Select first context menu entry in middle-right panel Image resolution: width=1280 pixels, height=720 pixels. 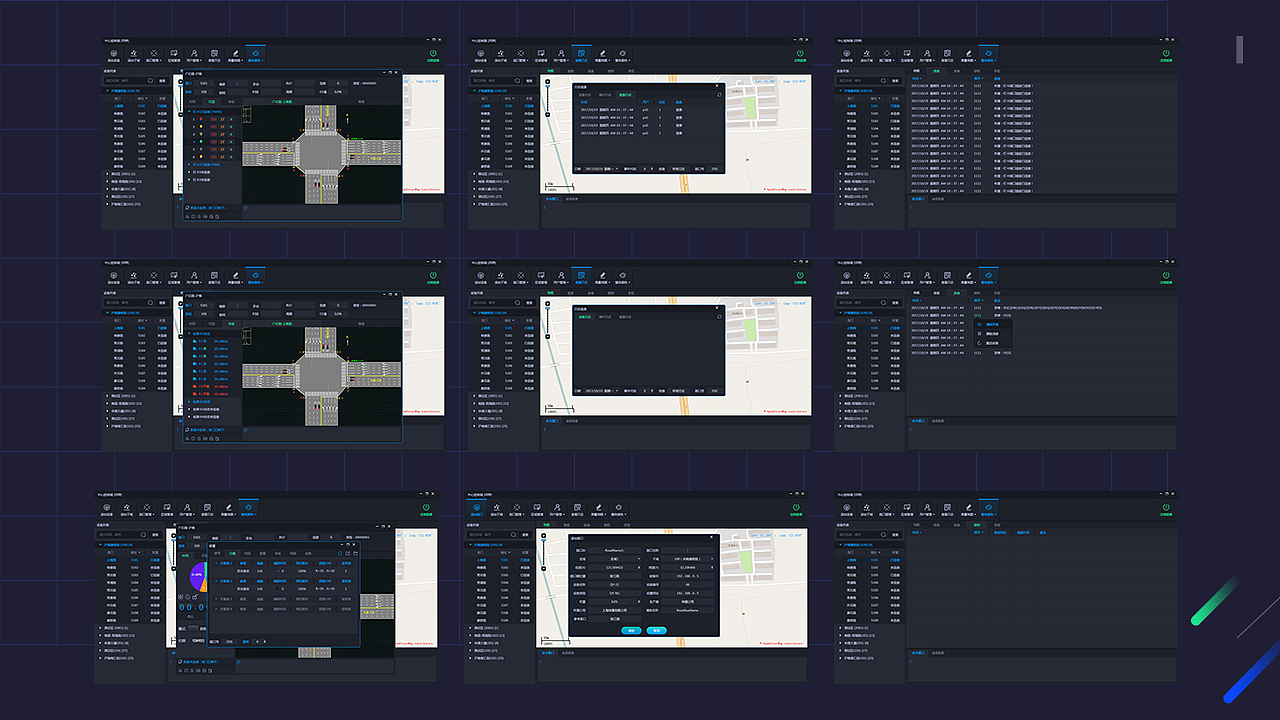[992, 324]
